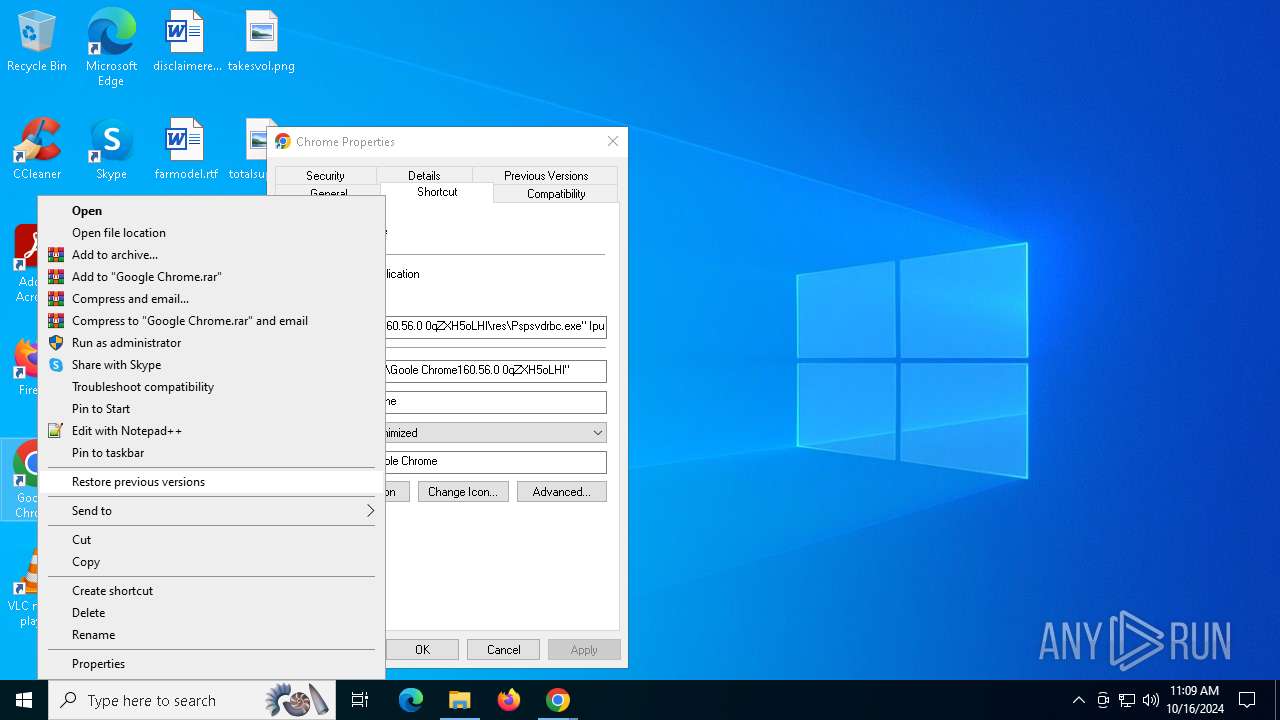The height and width of the screenshot is (720, 1280).
Task: Select Create shortcut
Action: 211,591
